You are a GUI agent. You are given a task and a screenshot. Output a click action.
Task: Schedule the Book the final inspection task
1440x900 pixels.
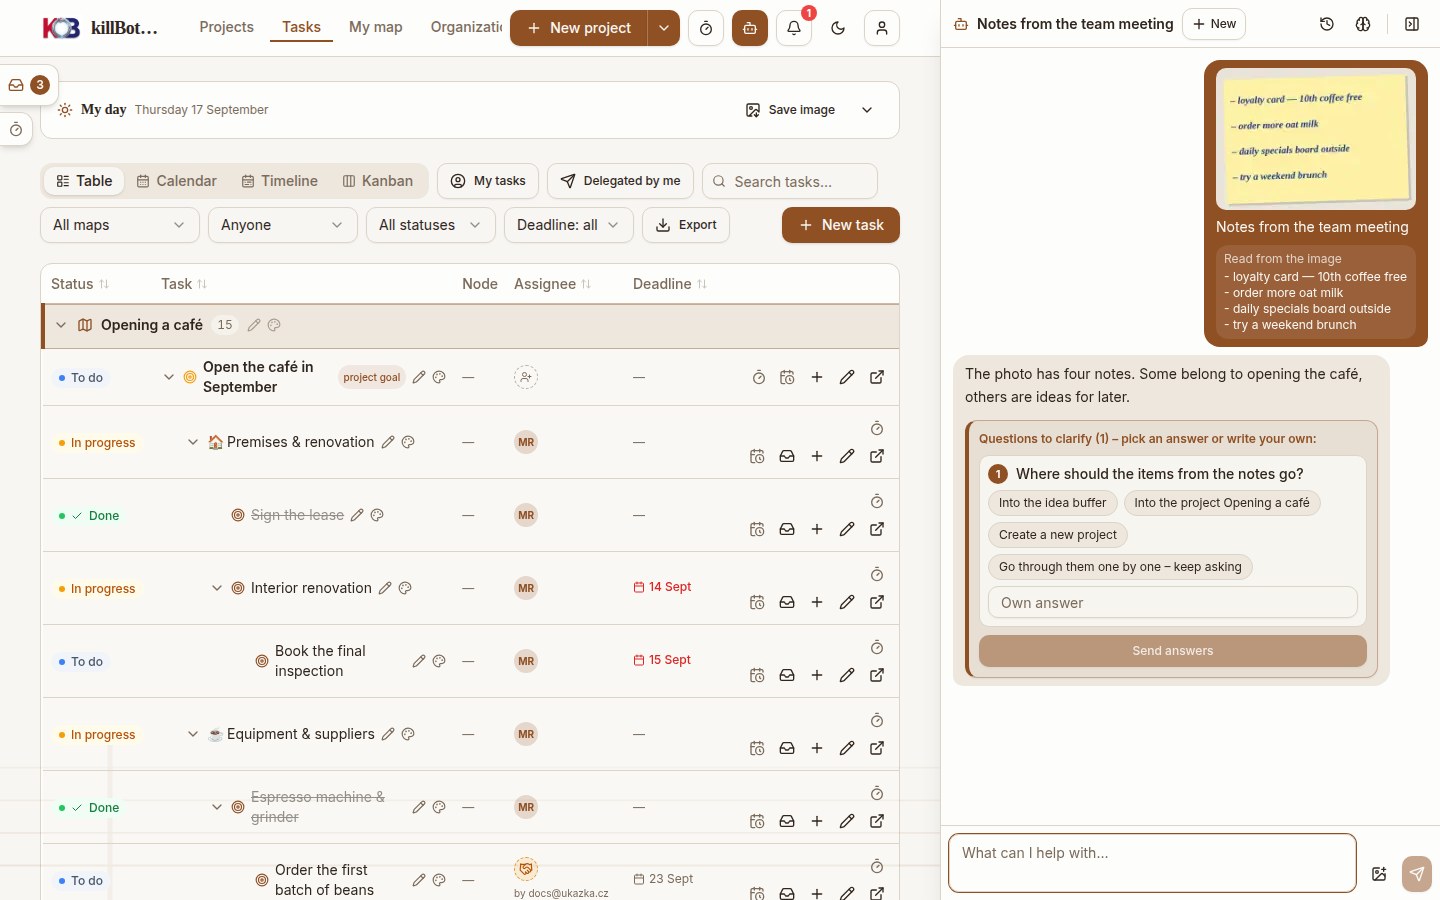[x=757, y=675]
